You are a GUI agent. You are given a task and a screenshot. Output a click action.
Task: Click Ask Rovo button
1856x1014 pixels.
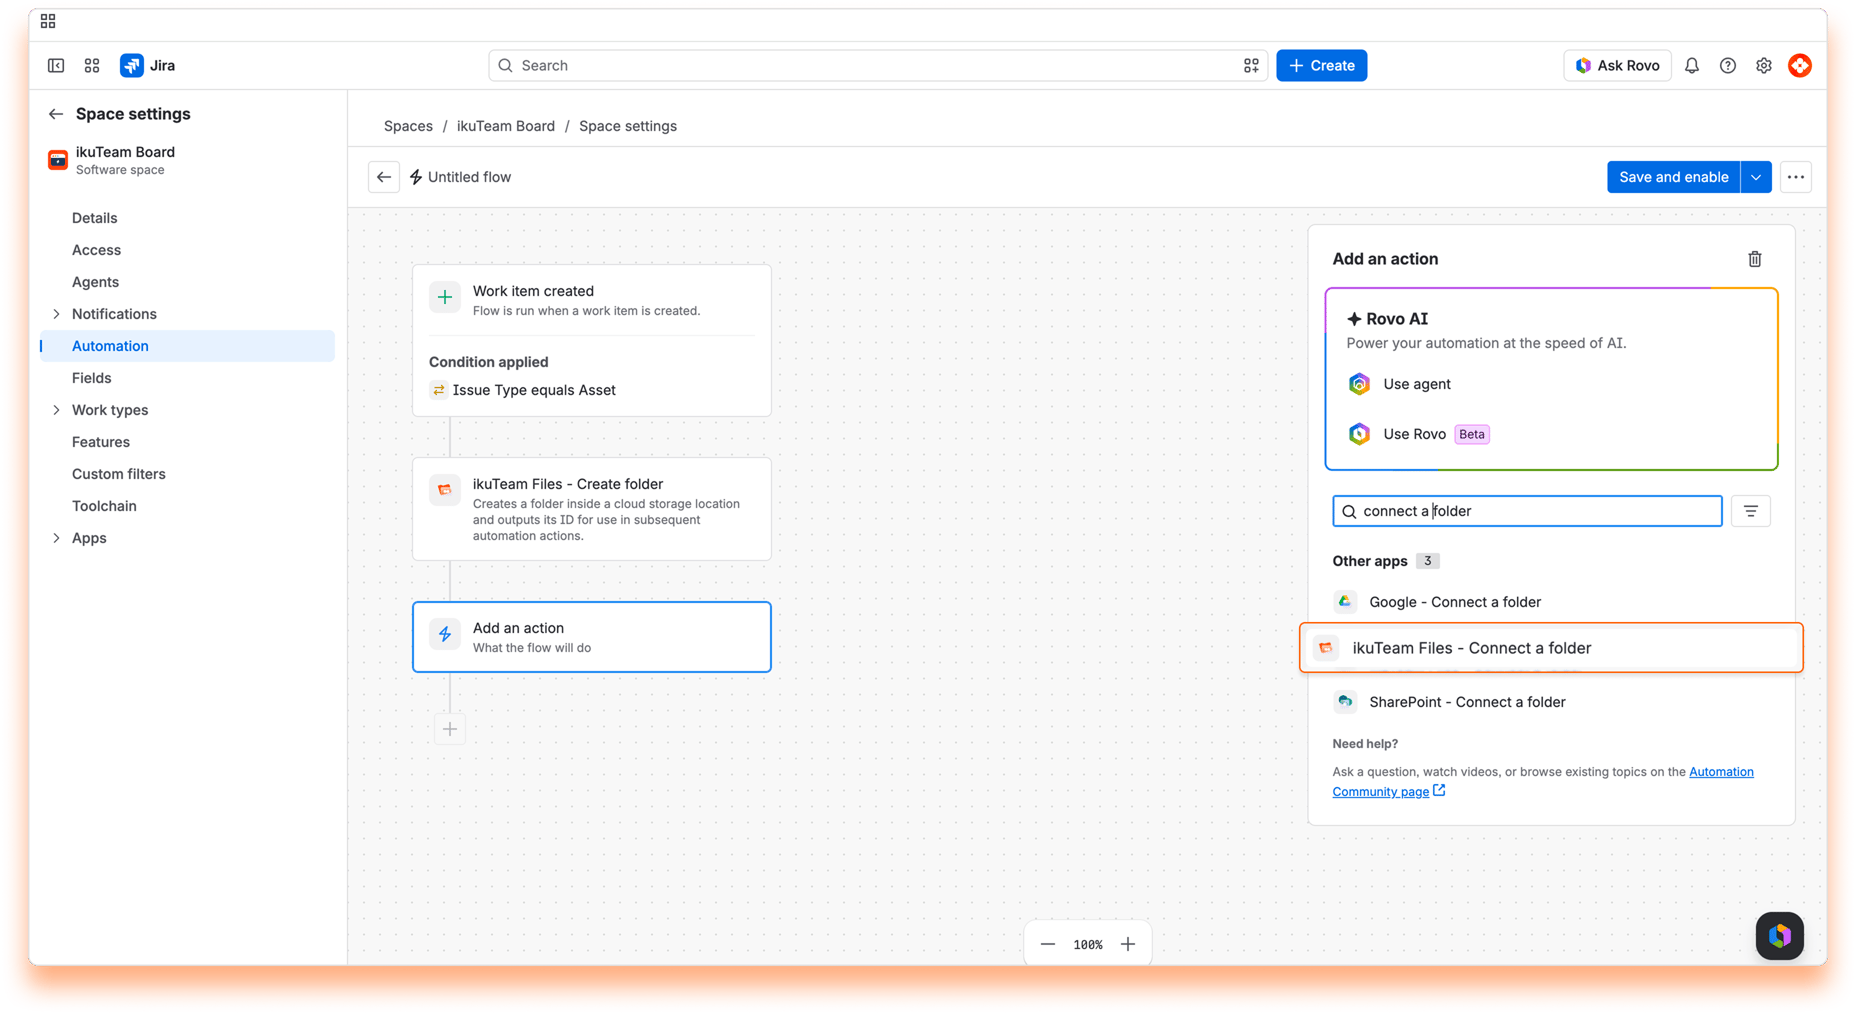coord(1617,65)
